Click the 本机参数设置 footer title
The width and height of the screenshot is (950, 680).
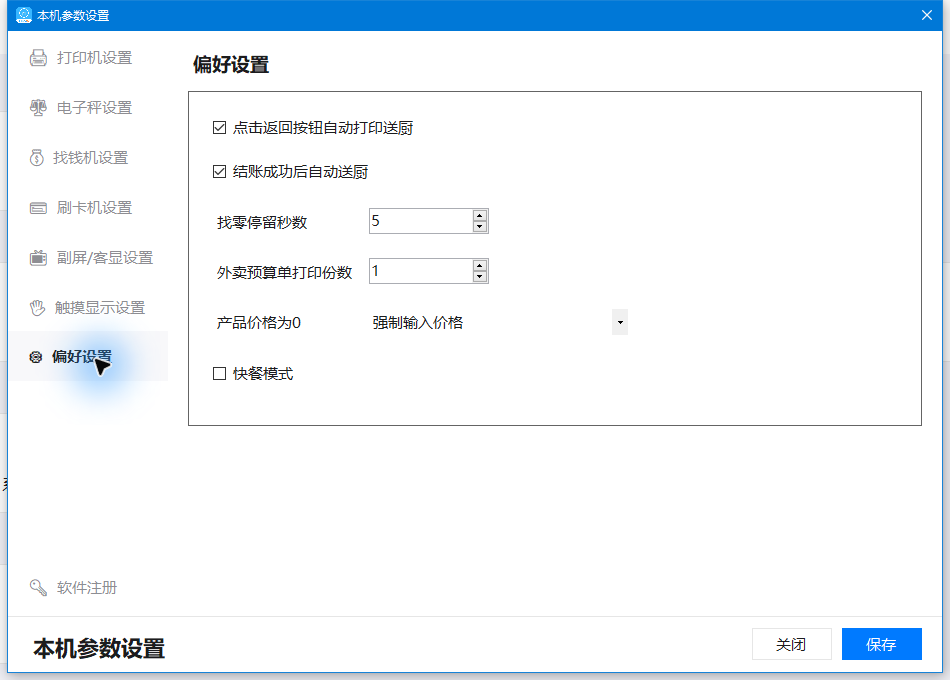click(x=99, y=648)
